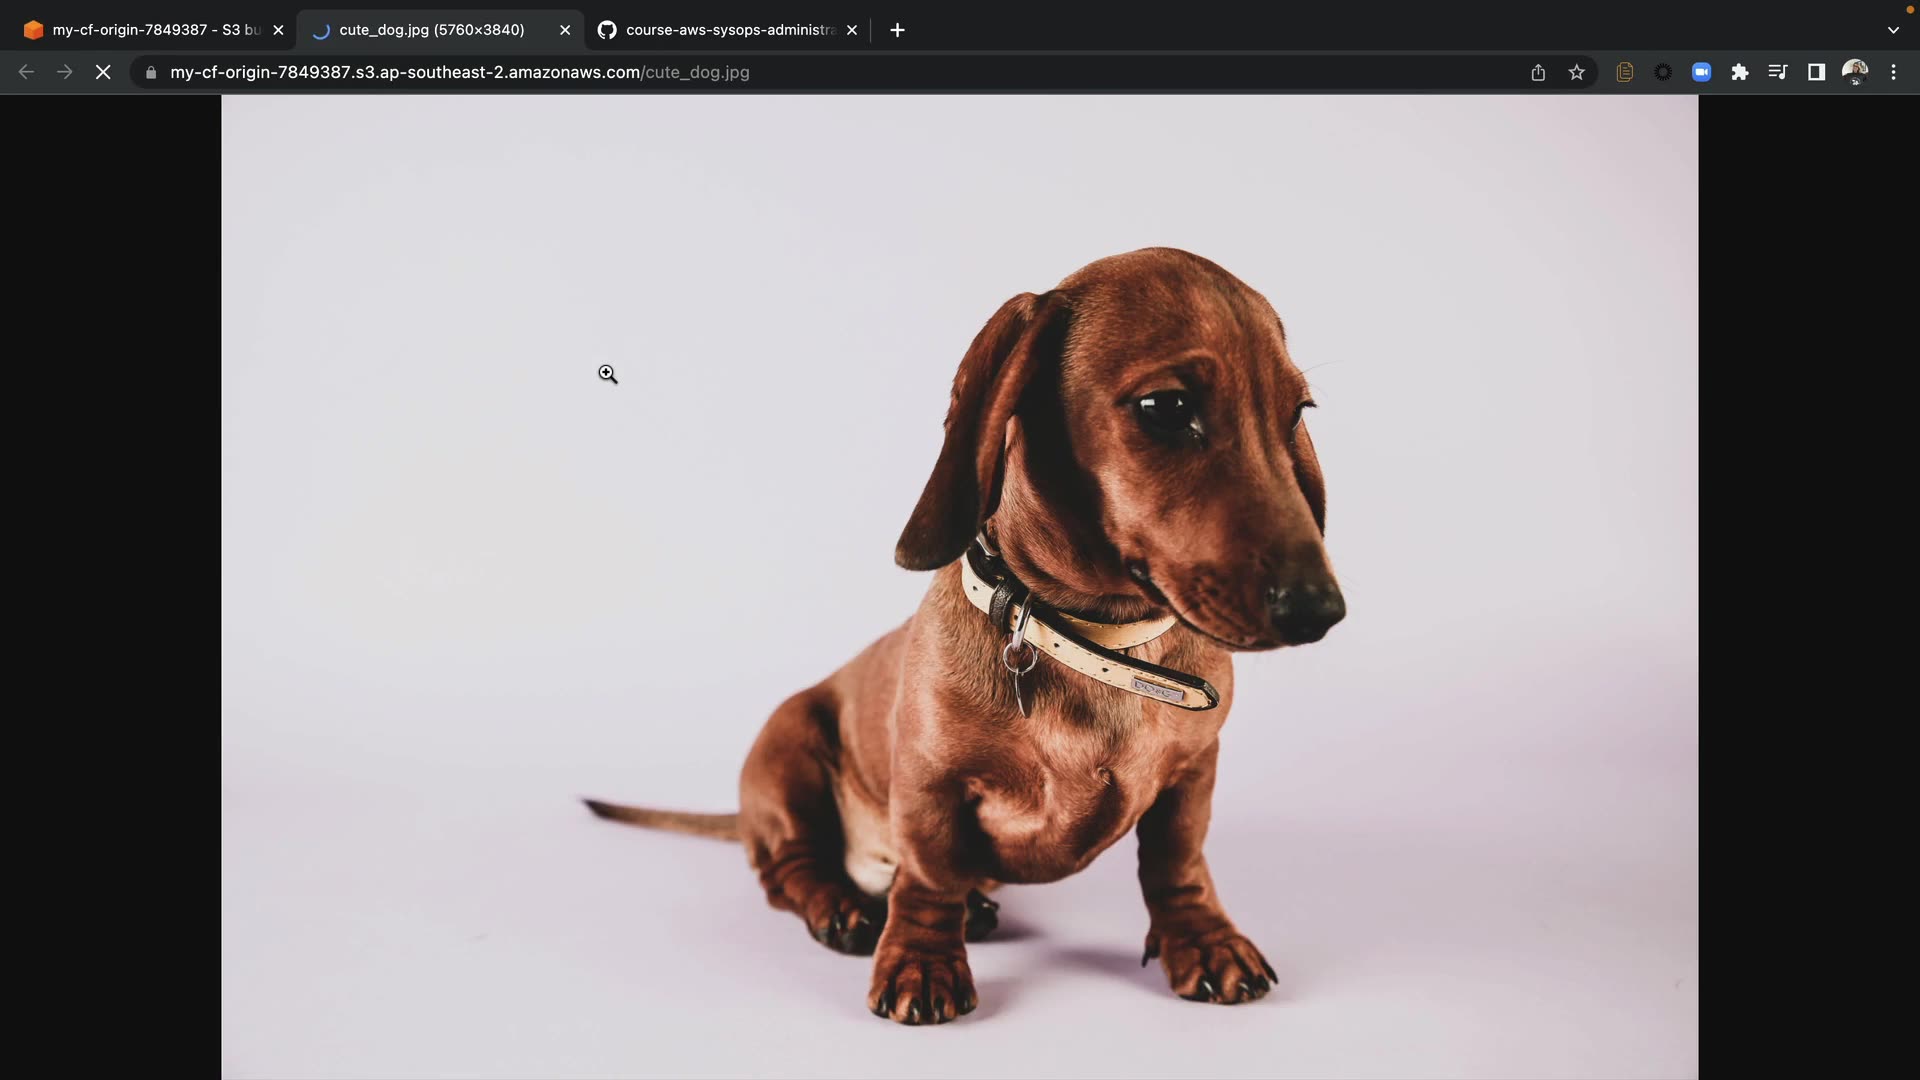
Task: Open a new tab with plus button
Action: pyautogui.click(x=897, y=30)
